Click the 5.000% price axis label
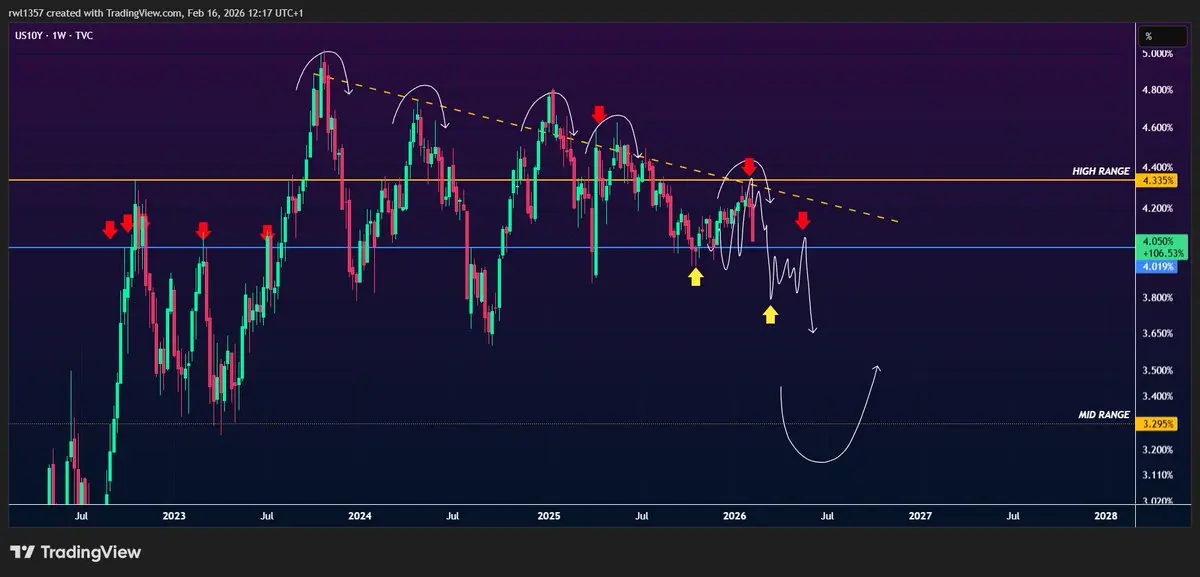 click(1157, 53)
